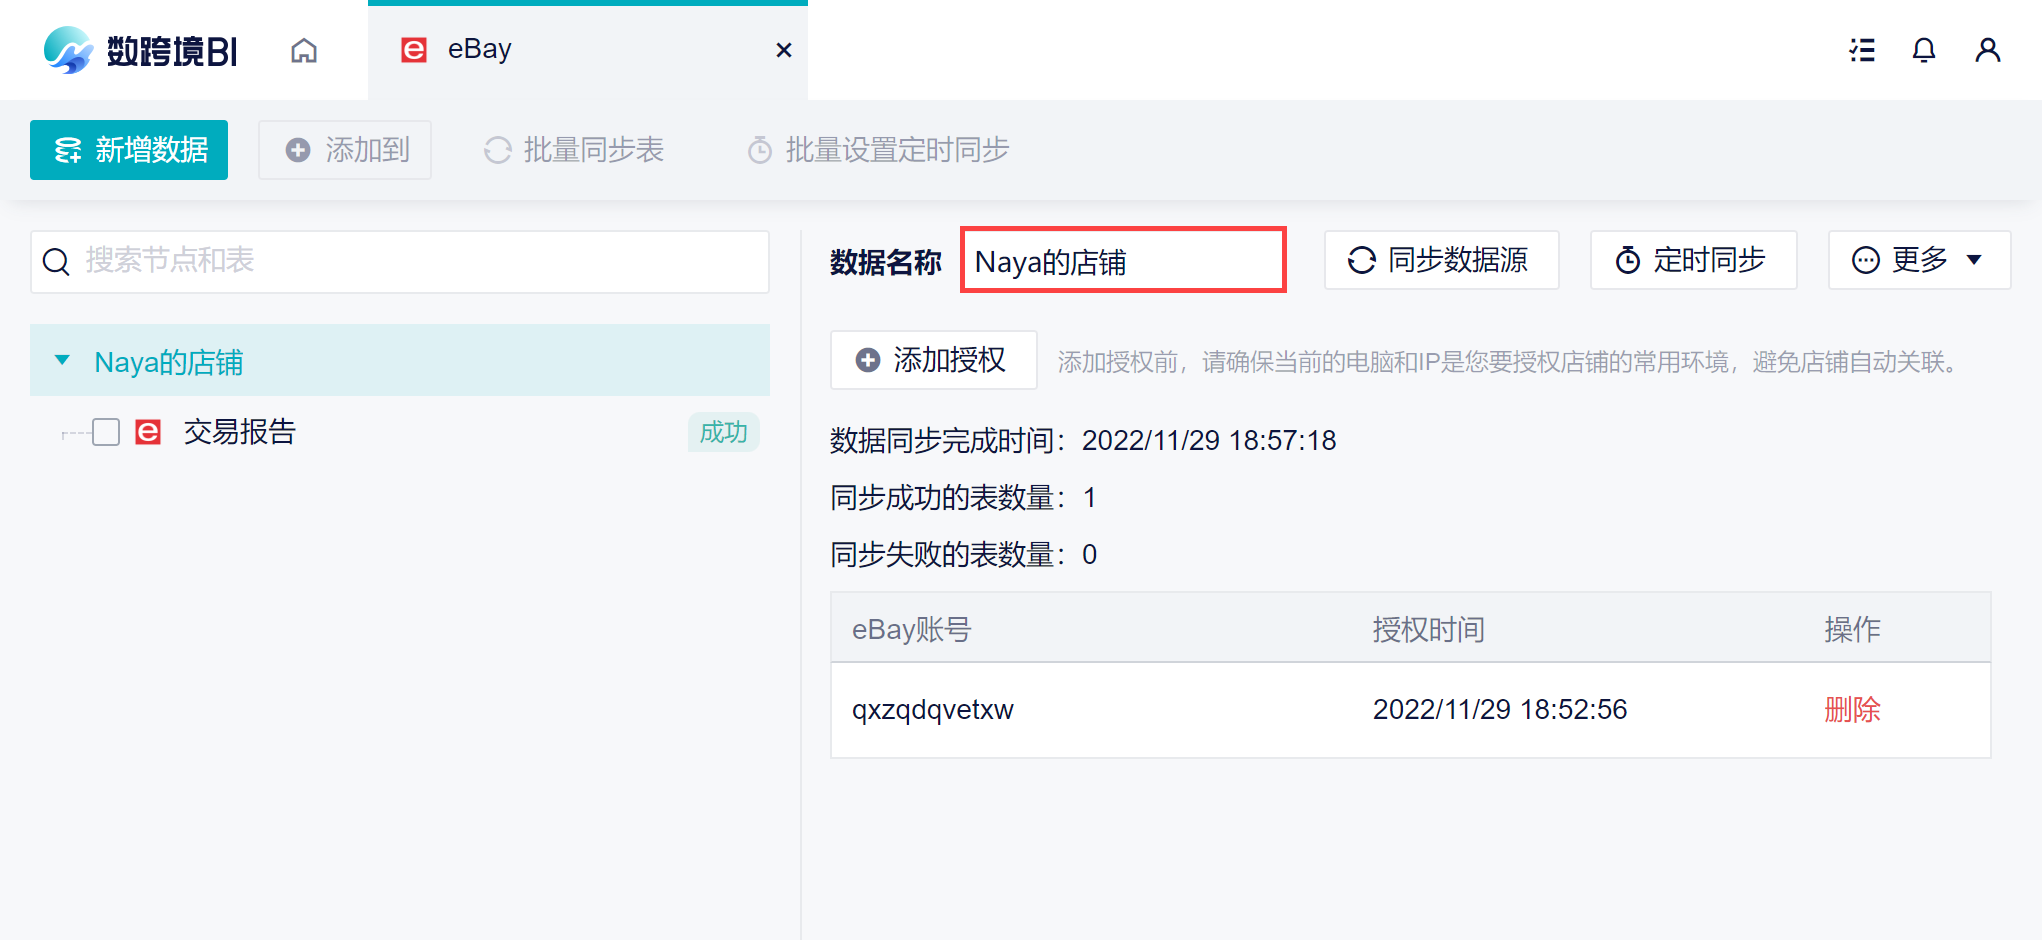Screen dimensions: 2042x940
Task: Click the 同步失败的表数量 line
Action: pyautogui.click(x=963, y=554)
